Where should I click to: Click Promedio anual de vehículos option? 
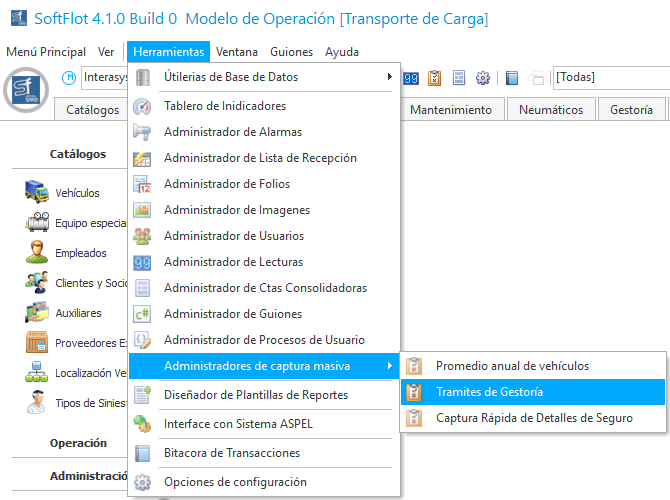512,366
